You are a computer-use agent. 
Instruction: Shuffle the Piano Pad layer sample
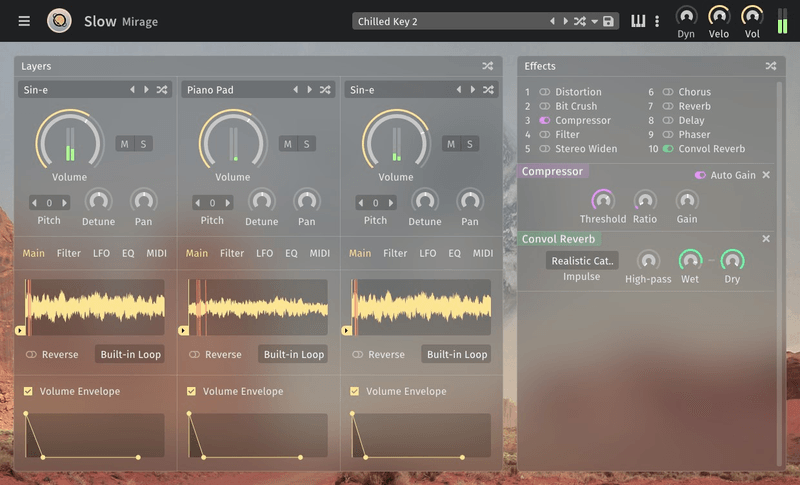pos(325,89)
